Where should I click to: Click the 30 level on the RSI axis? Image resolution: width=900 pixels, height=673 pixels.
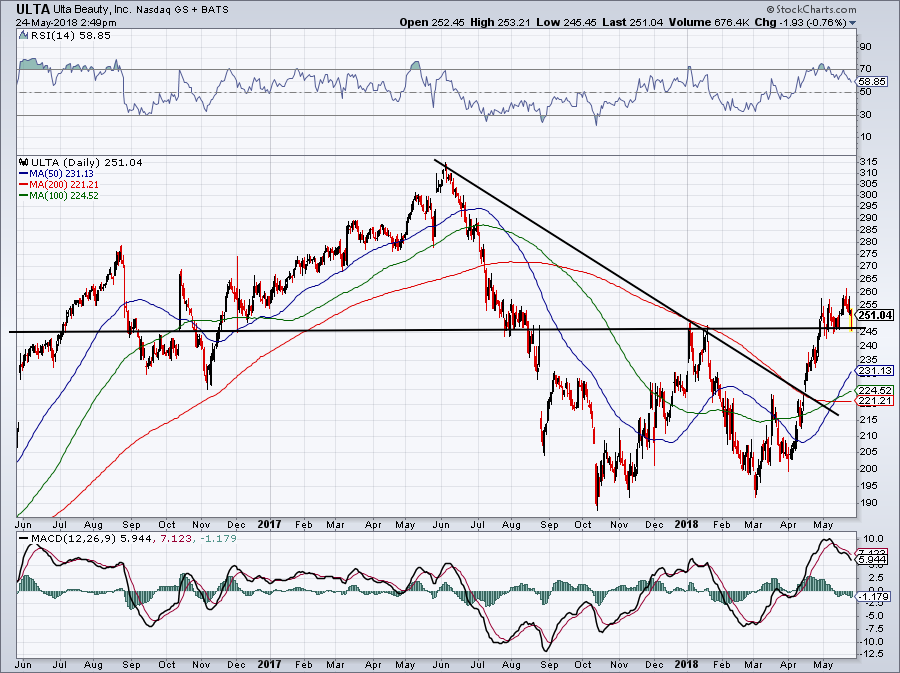[x=865, y=115]
